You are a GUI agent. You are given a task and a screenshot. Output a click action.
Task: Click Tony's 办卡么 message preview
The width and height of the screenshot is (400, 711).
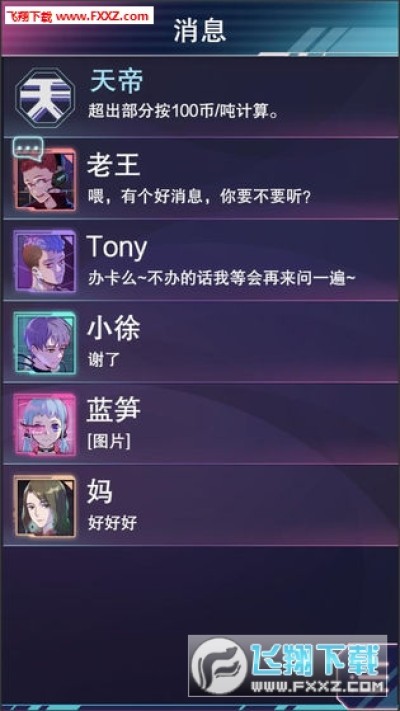[222, 278]
